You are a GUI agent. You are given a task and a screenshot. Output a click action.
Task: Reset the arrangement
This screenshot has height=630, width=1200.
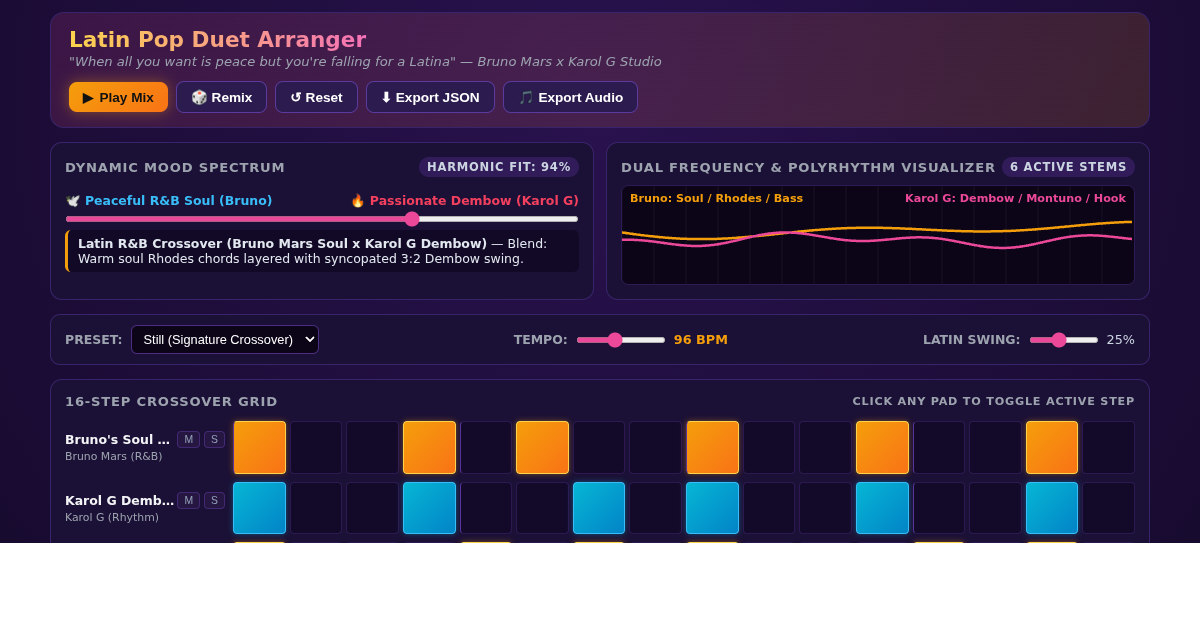click(316, 97)
